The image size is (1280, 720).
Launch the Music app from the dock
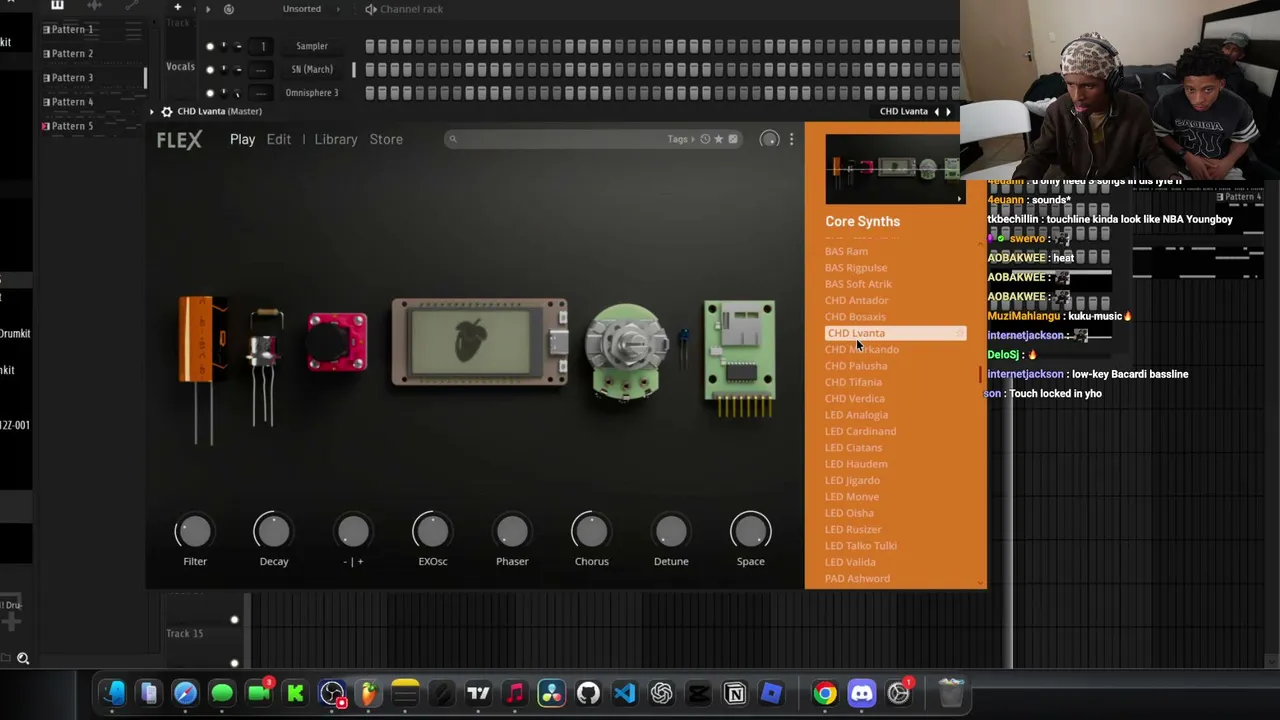pyautogui.click(x=515, y=693)
